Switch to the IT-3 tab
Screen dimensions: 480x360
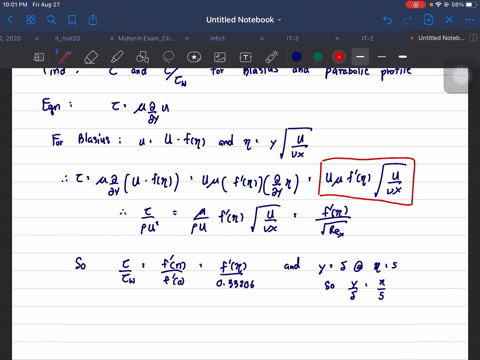pos(292,38)
